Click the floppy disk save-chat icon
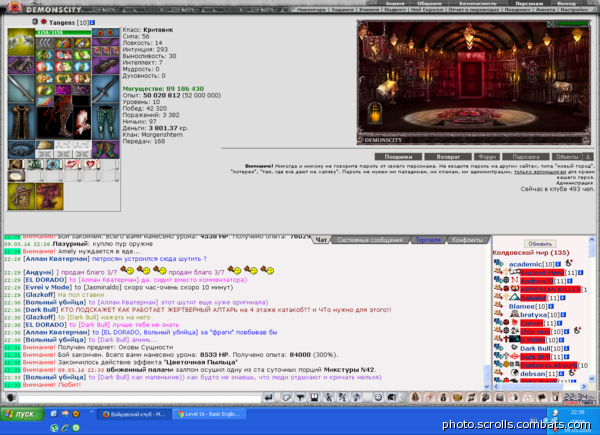This screenshot has width=600, height=435. pos(314,398)
